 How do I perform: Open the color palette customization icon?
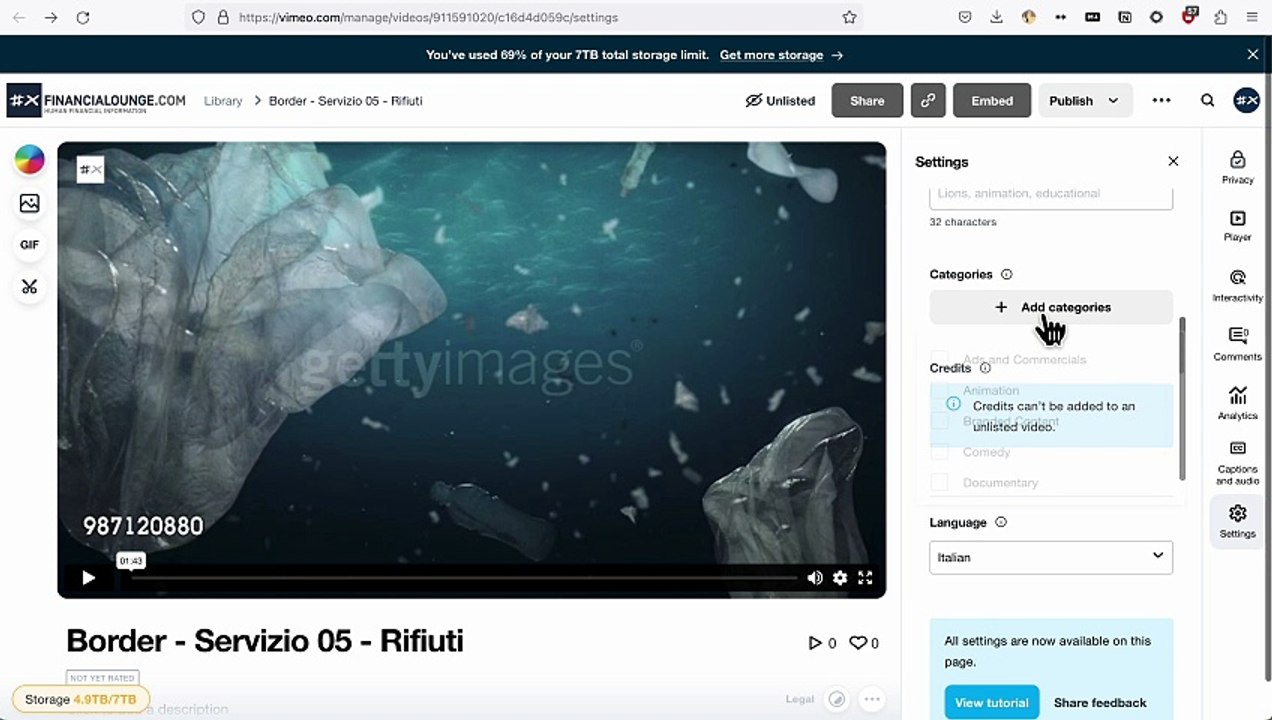coord(29,159)
